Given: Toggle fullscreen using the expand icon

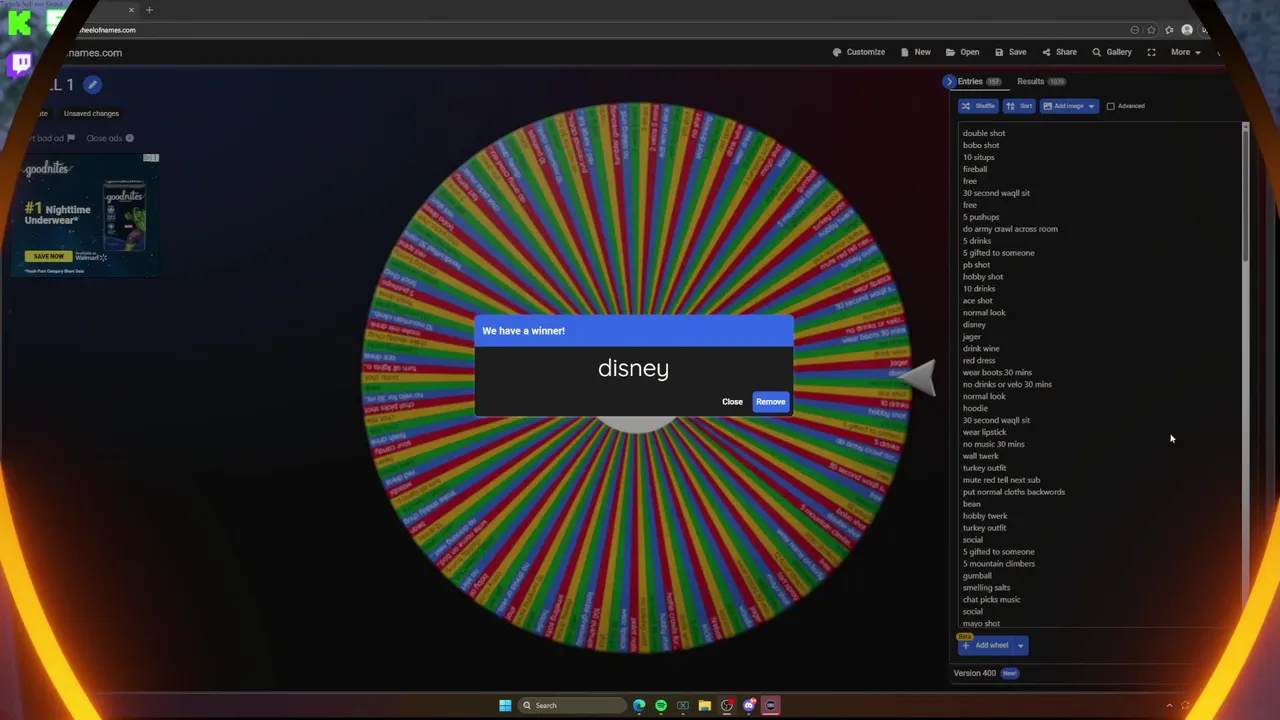Looking at the screenshot, I should (1151, 52).
